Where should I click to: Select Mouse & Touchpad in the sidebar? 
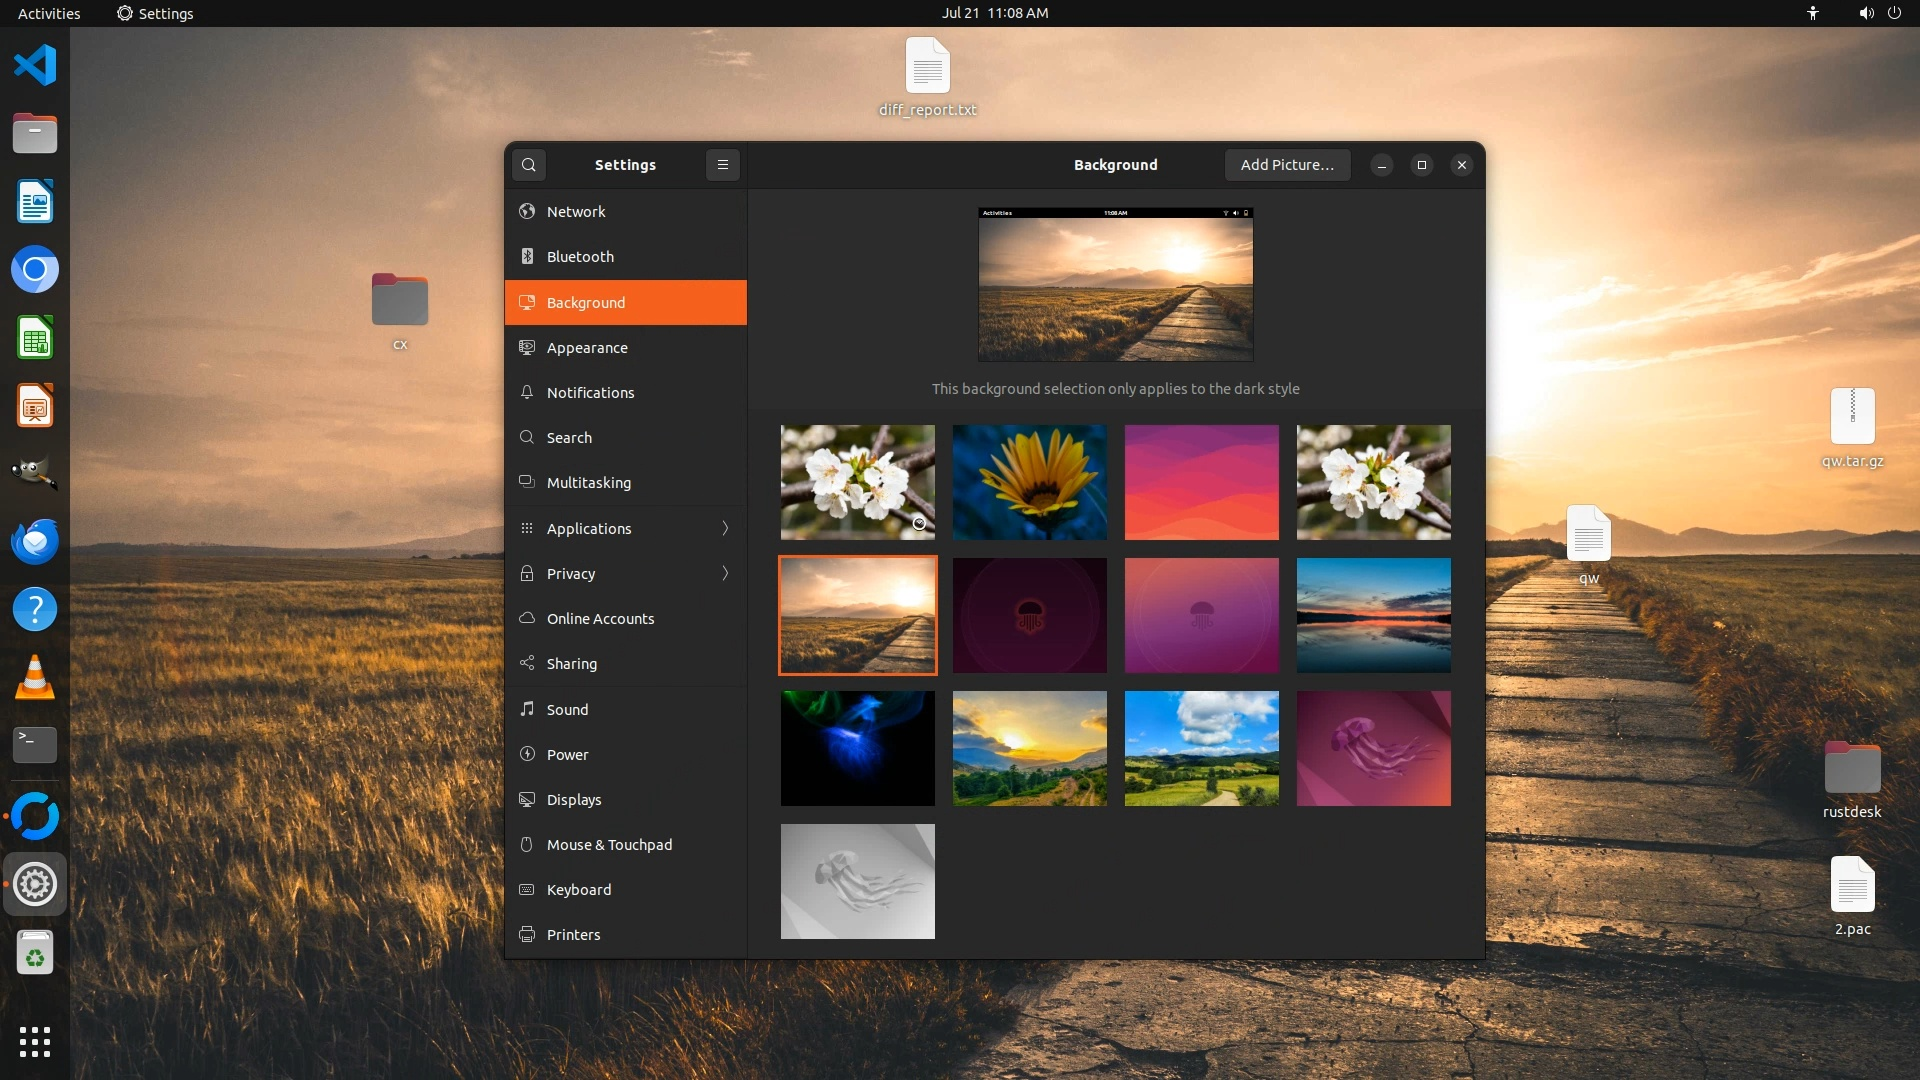(609, 845)
